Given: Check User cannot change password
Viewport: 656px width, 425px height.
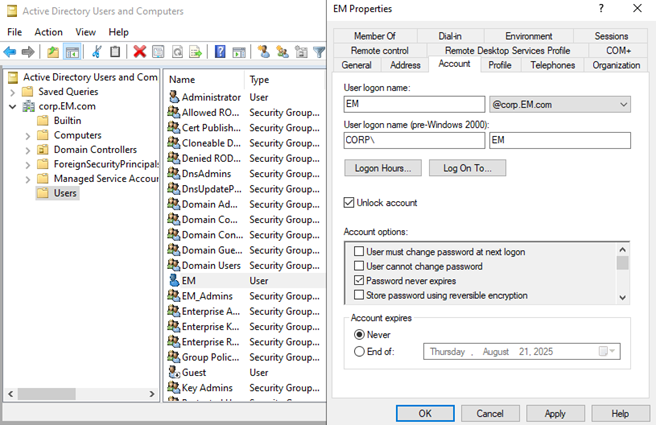Looking at the screenshot, I should point(359,266).
